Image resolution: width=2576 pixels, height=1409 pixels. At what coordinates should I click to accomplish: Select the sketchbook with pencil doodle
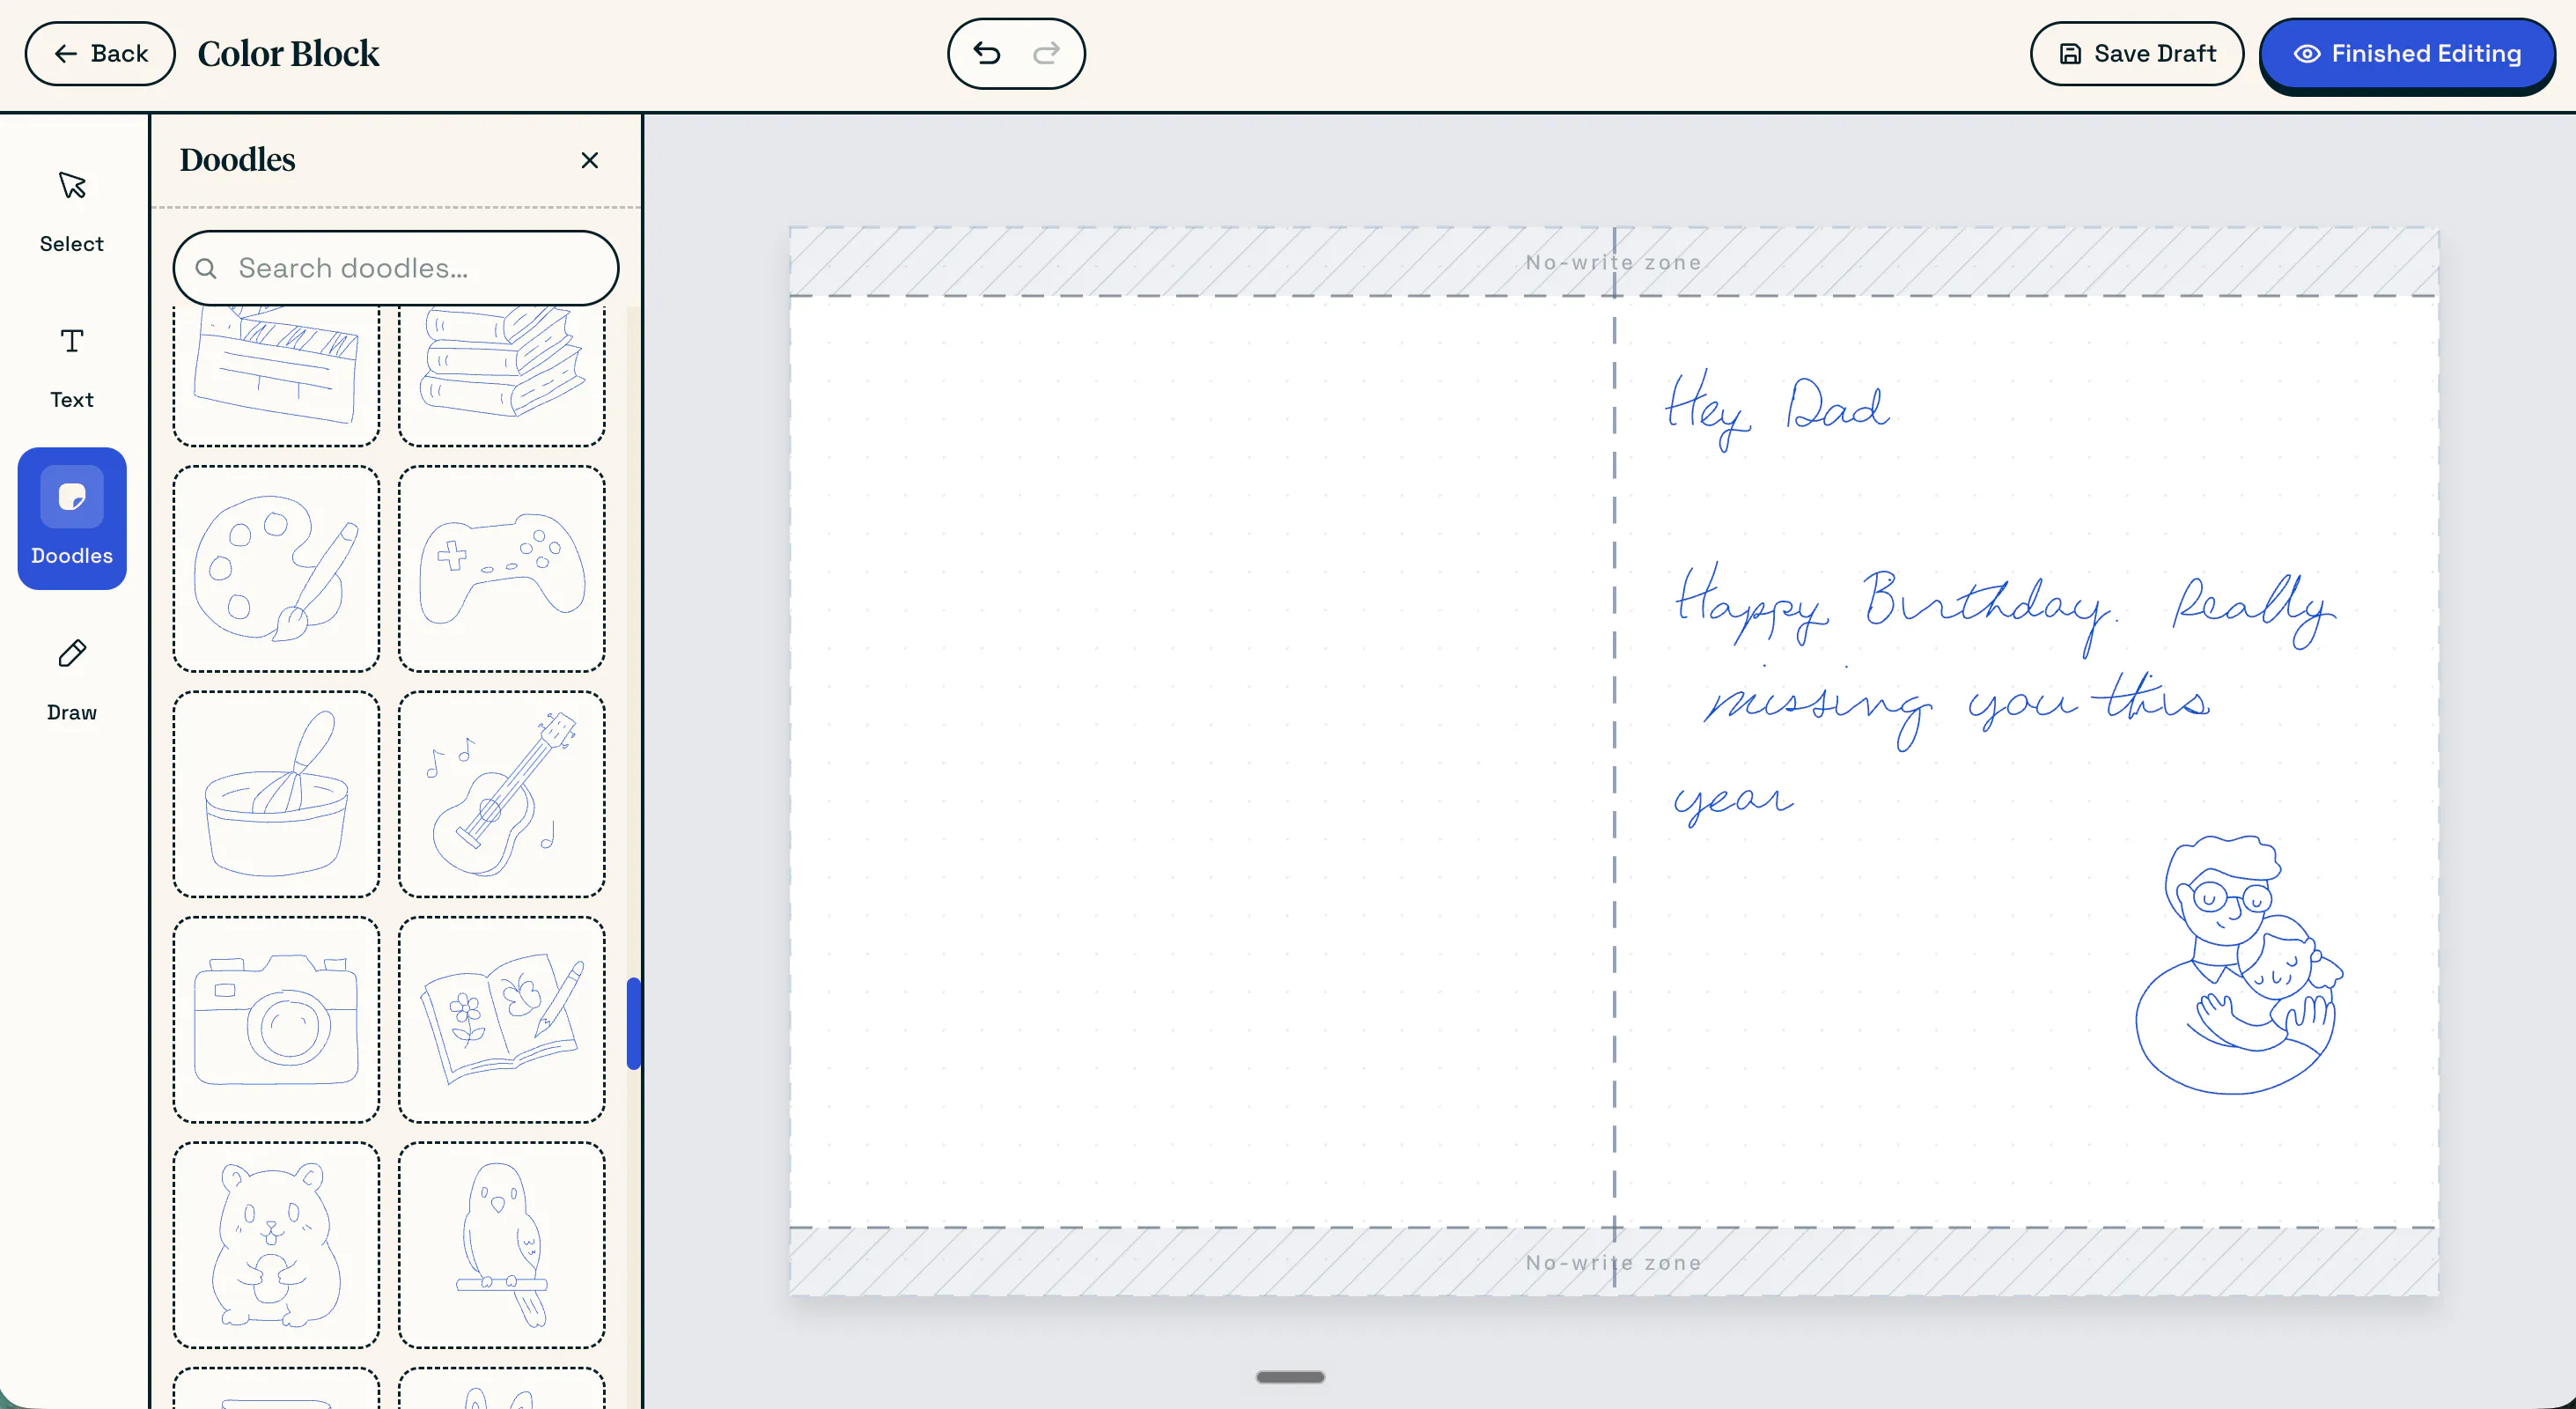[502, 1020]
